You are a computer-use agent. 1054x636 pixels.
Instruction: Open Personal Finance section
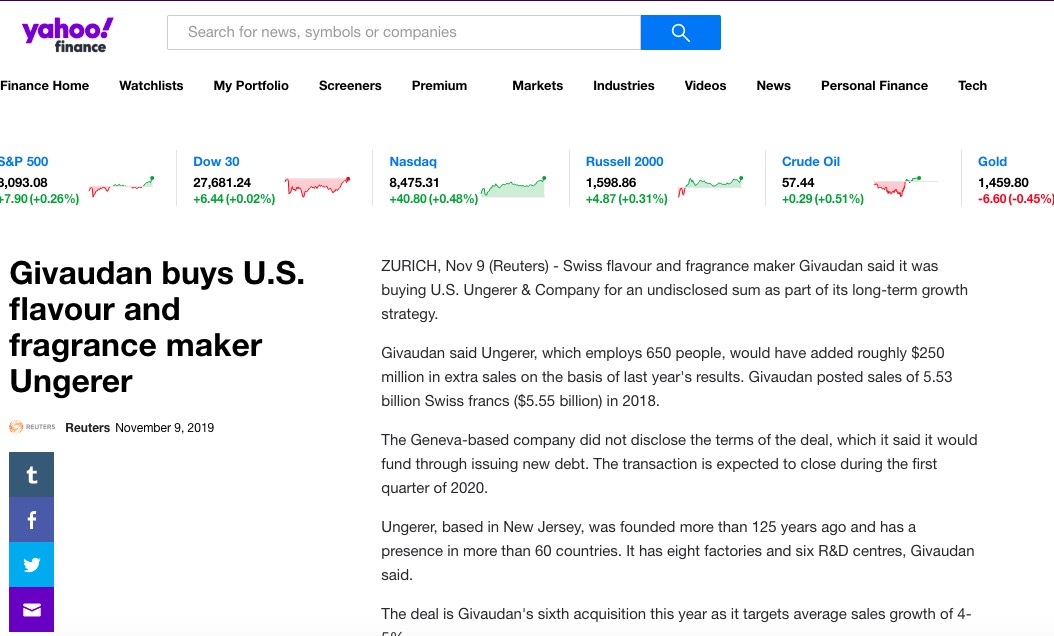tap(874, 86)
